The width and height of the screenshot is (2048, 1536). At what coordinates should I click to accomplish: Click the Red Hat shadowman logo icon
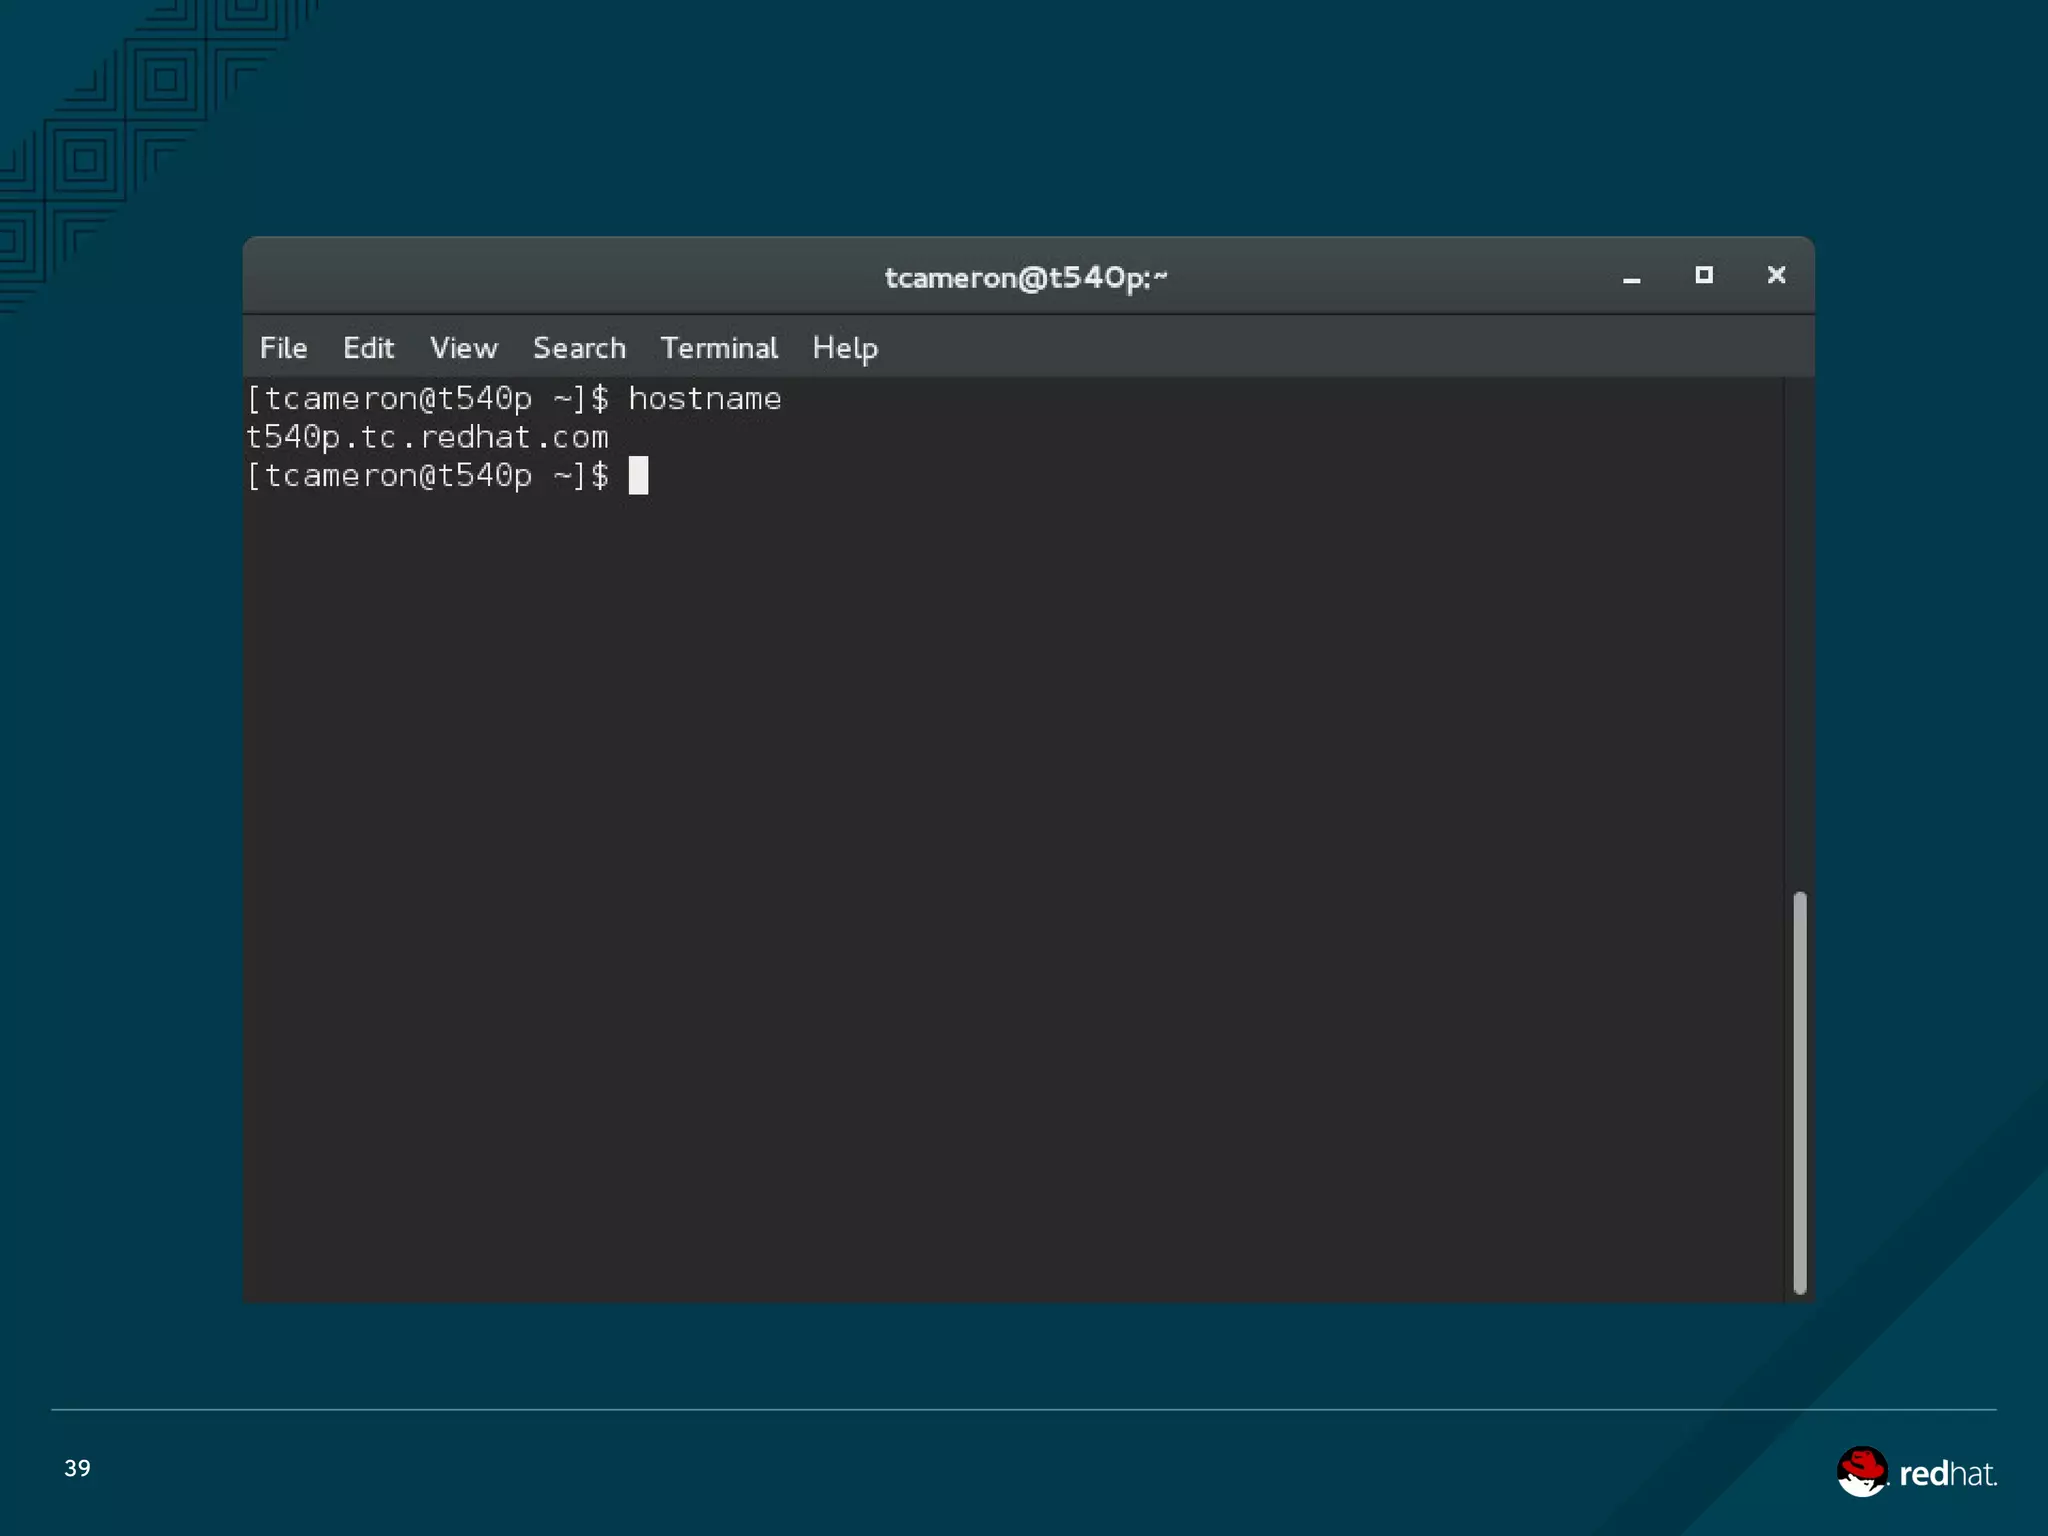click(1861, 1471)
